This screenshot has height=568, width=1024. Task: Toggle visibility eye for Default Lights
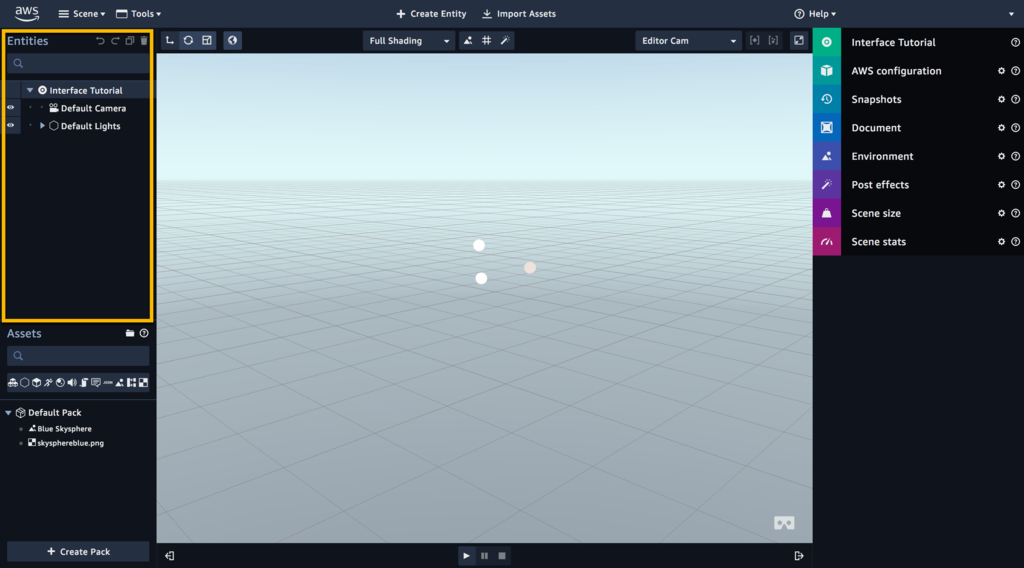[10, 125]
